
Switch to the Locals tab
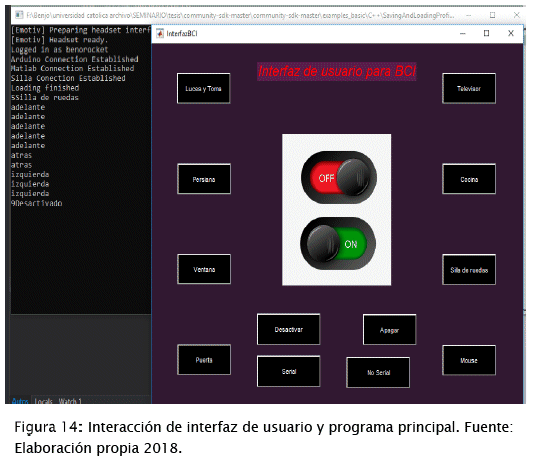(x=44, y=401)
